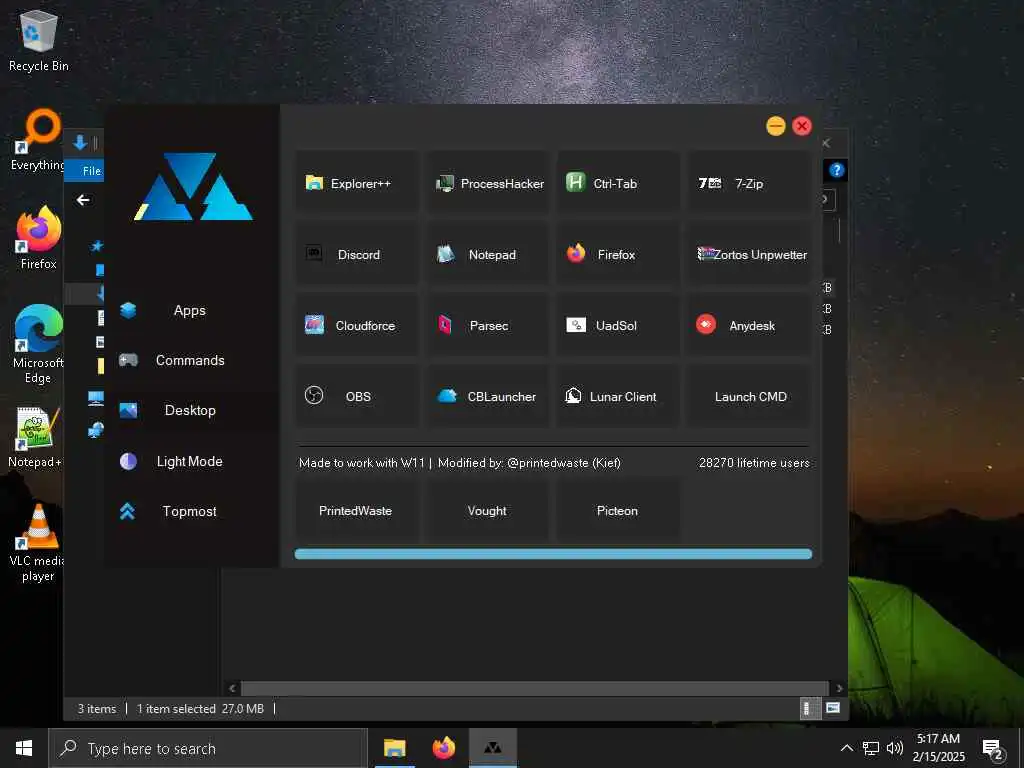The width and height of the screenshot is (1024, 768).
Task: Select VLC media player desktop shortcut
Action: tap(39, 543)
